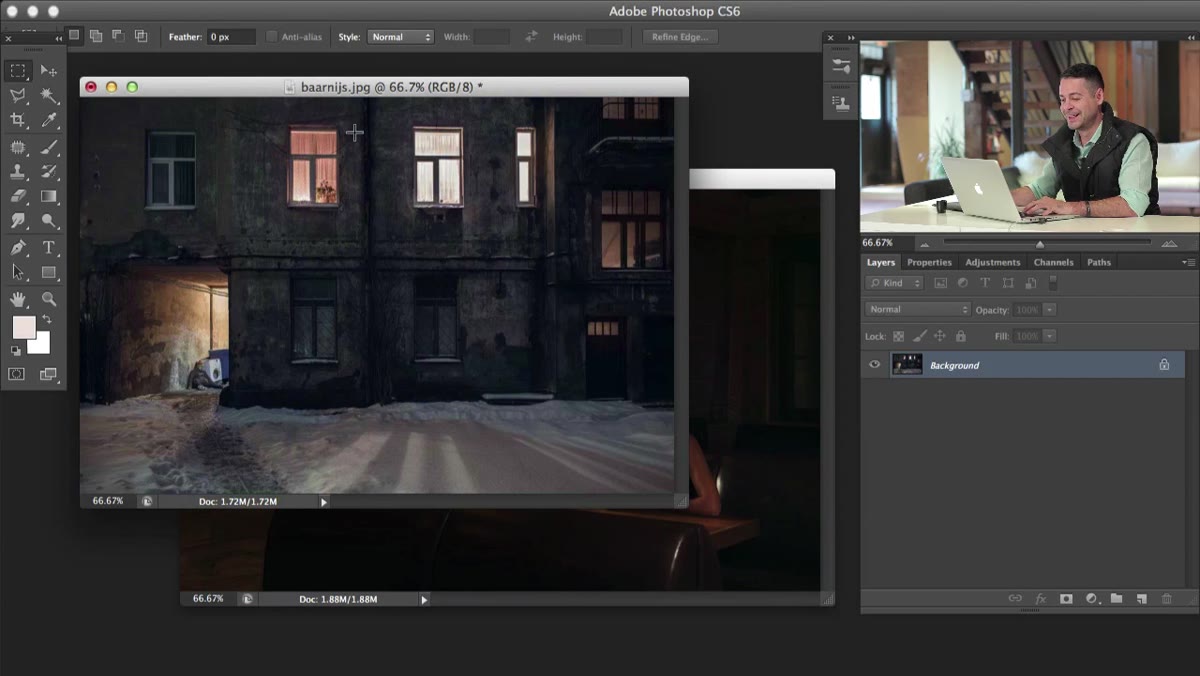Select the Move tool
1200x676 pixels.
coord(48,70)
